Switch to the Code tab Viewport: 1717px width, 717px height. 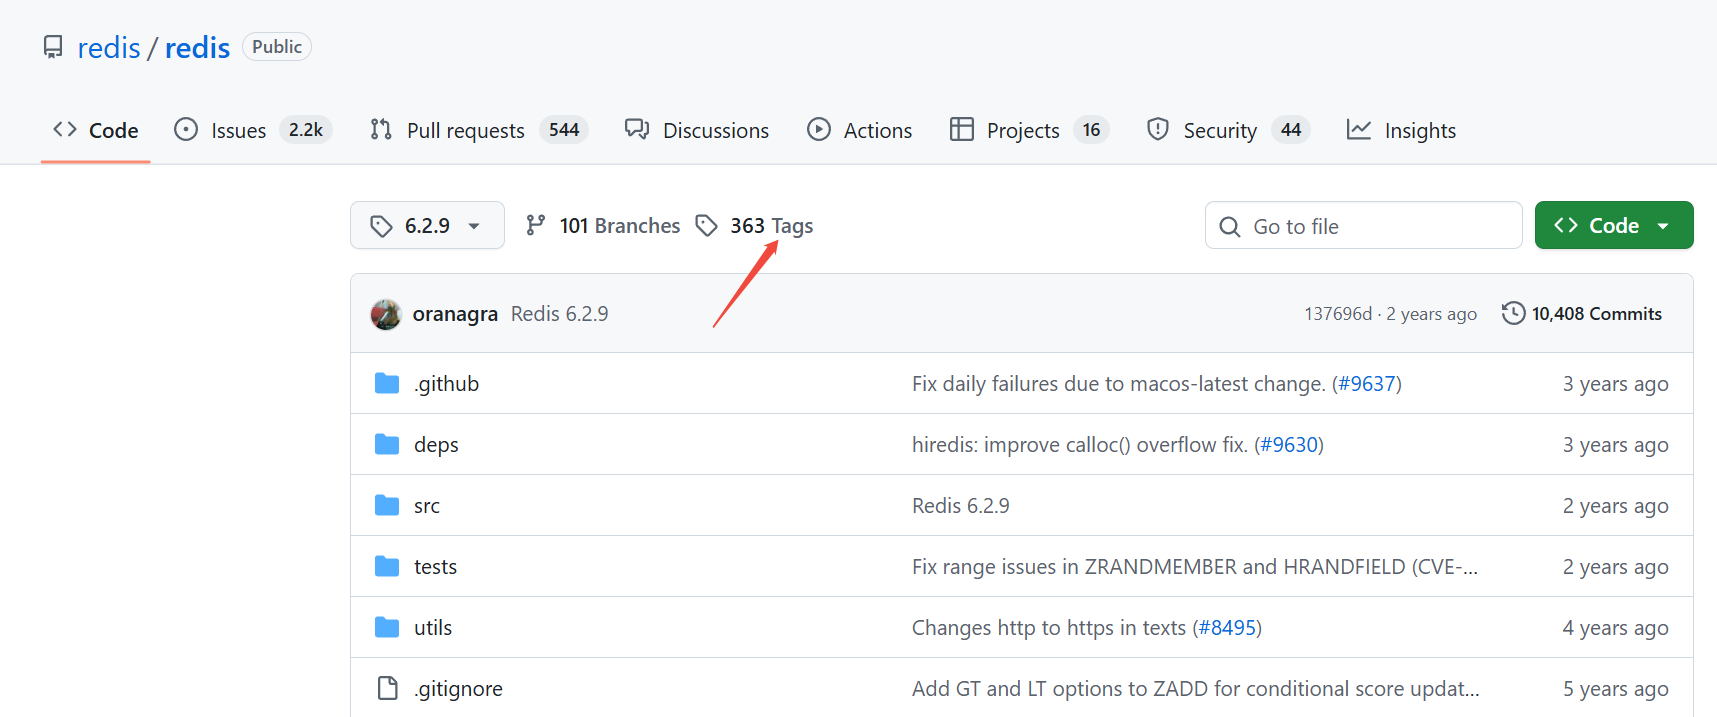tap(96, 130)
